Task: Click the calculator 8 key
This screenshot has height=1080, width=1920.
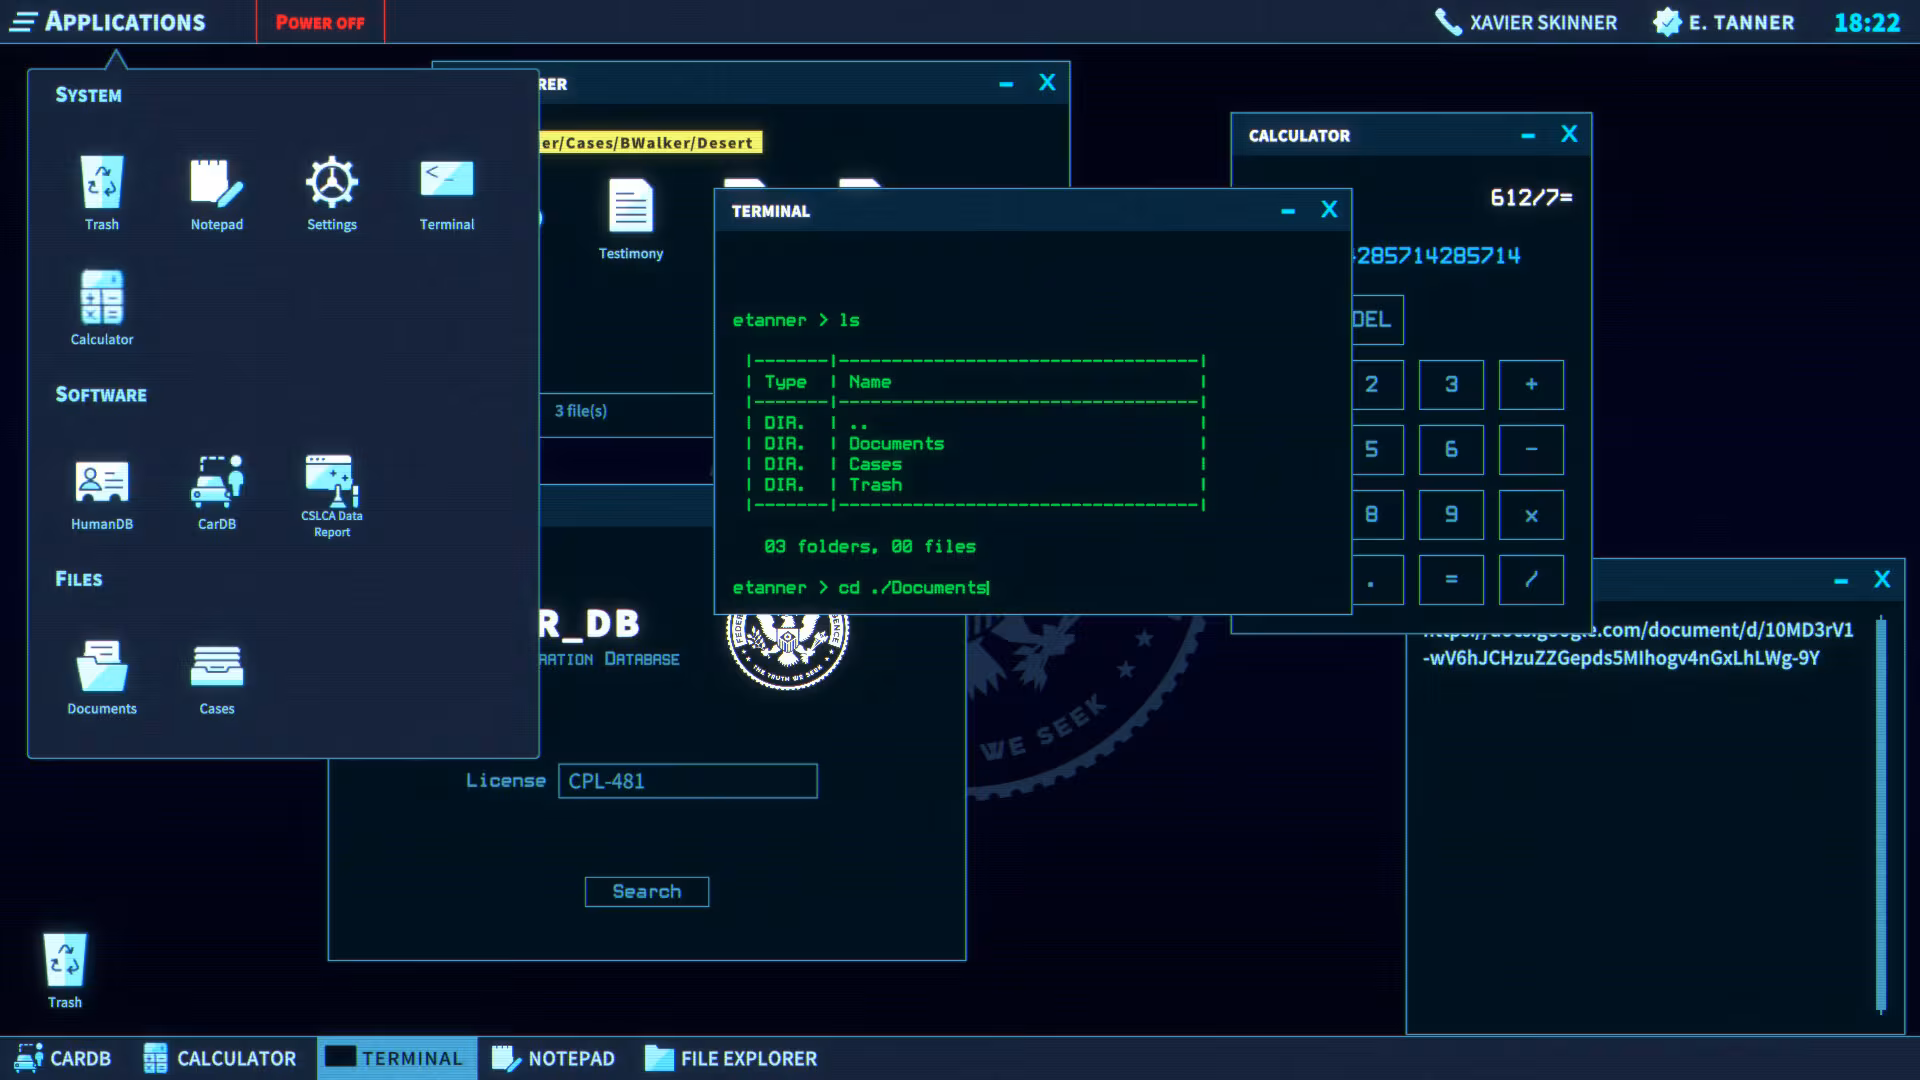Action: coord(1377,515)
